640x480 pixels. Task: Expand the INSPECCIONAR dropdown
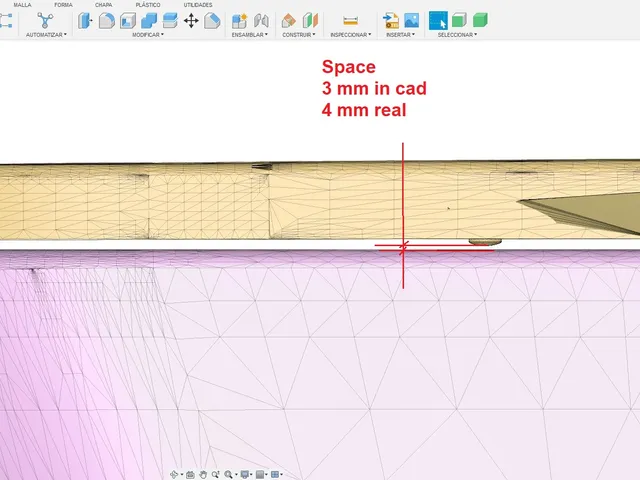tap(351, 35)
